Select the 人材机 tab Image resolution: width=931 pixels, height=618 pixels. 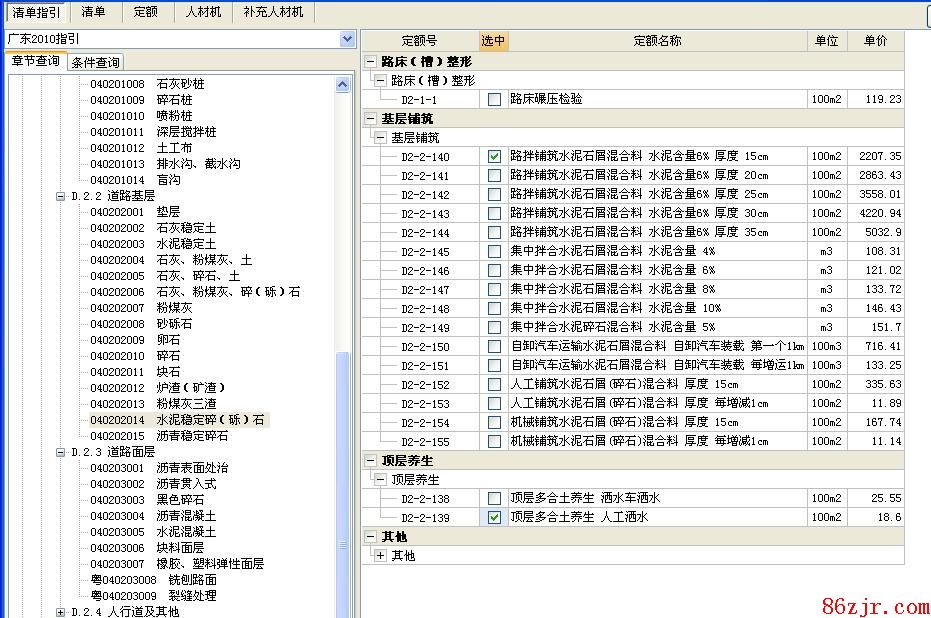click(203, 12)
